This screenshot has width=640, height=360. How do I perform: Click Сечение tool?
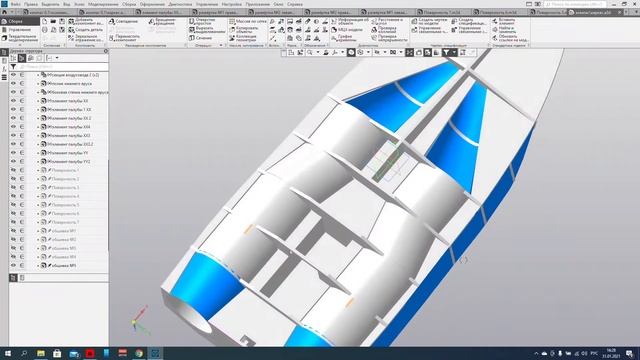point(201,38)
